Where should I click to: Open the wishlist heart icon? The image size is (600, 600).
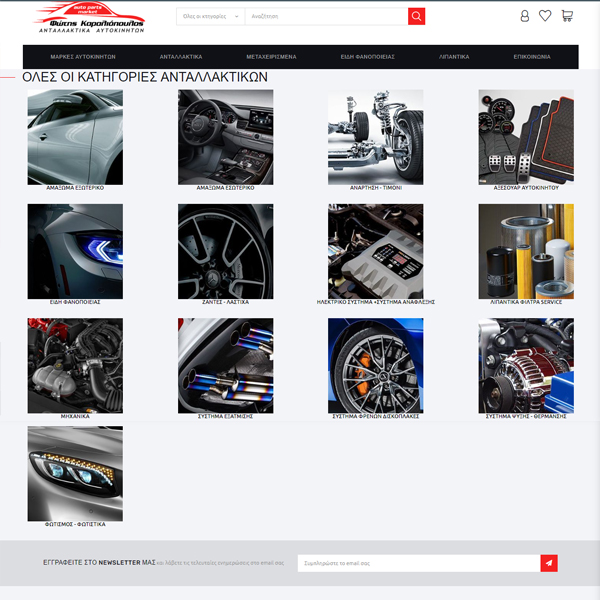545,16
